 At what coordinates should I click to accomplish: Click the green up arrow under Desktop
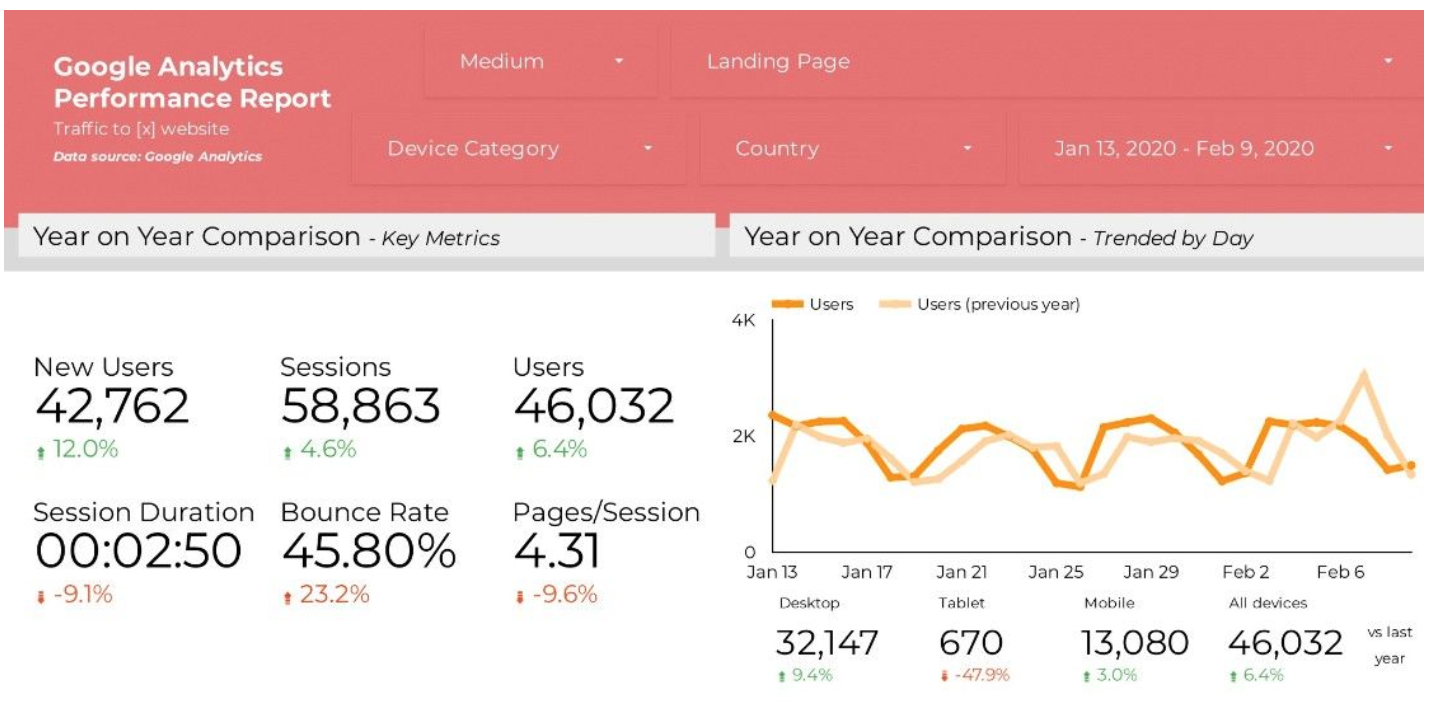pos(781,676)
